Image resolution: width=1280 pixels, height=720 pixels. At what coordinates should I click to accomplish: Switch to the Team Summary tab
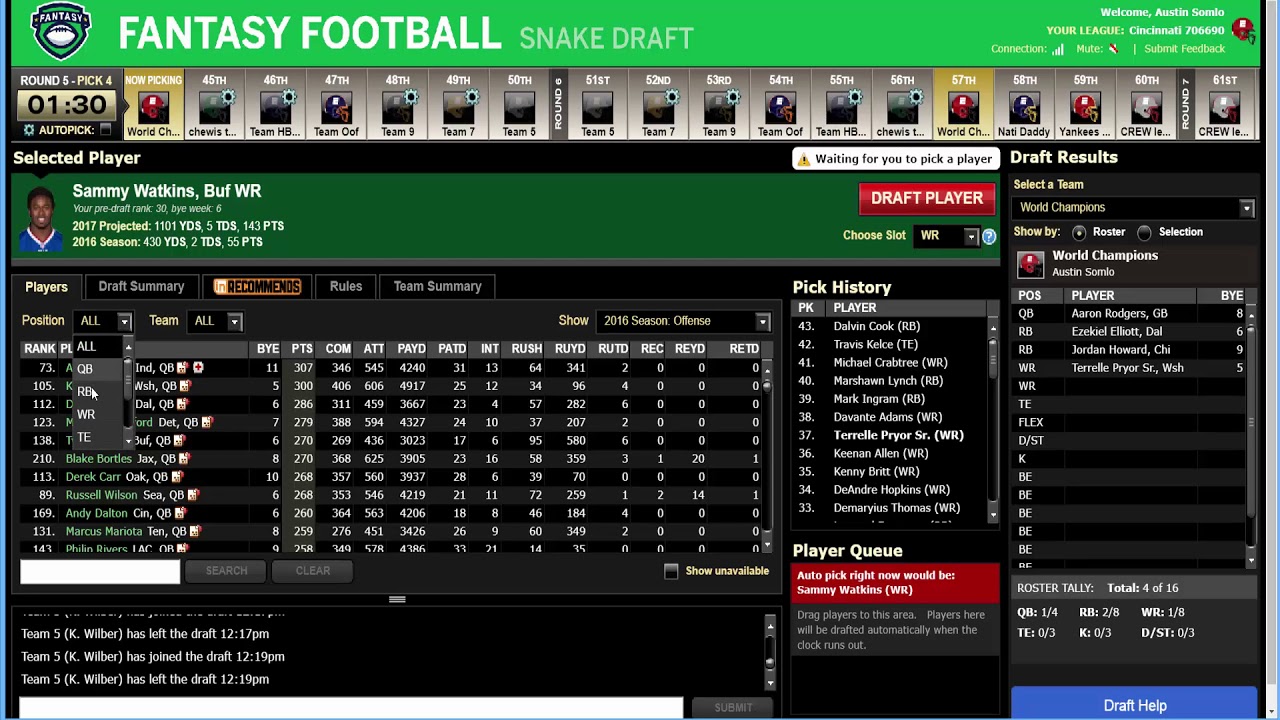[x=437, y=287]
